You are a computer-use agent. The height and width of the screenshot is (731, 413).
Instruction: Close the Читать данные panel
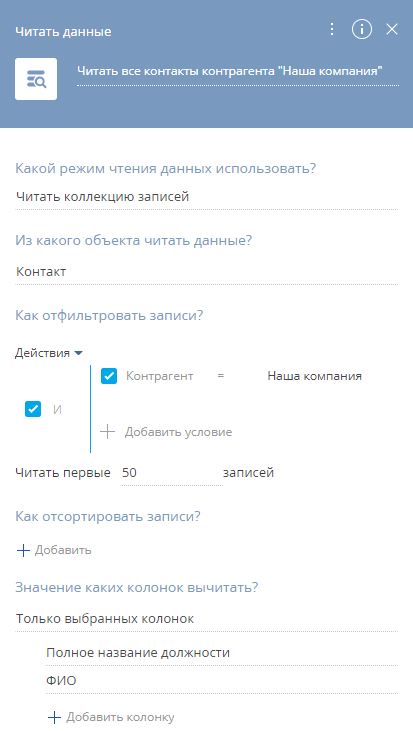click(x=392, y=29)
